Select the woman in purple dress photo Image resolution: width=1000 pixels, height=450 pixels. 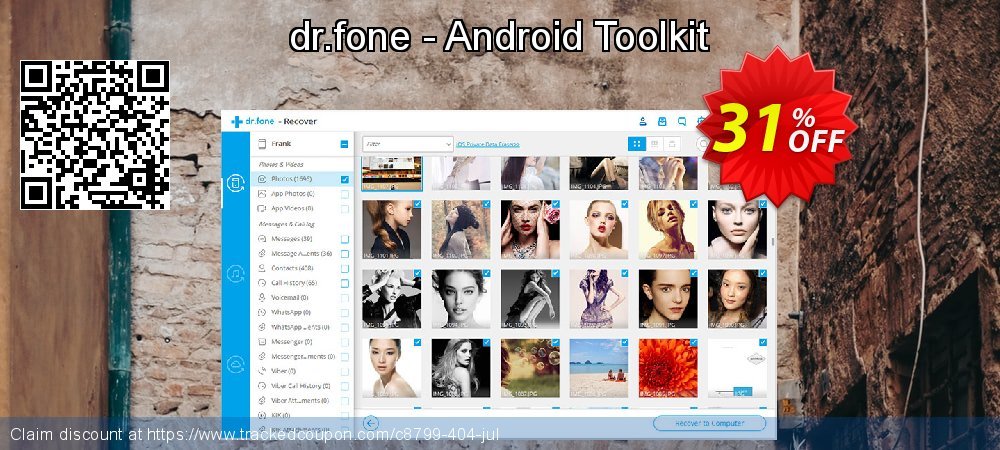point(599,299)
